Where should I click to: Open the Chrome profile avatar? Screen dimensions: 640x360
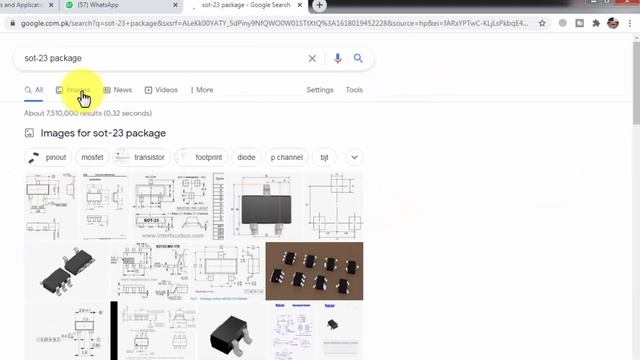click(x=613, y=23)
